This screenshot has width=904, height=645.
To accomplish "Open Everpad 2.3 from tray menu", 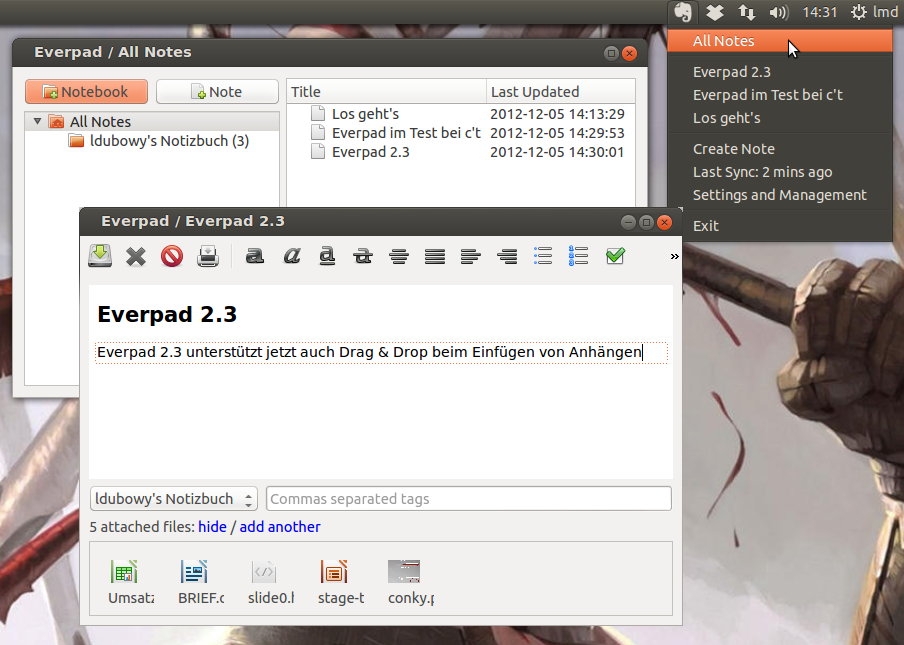I will click(780, 72).
